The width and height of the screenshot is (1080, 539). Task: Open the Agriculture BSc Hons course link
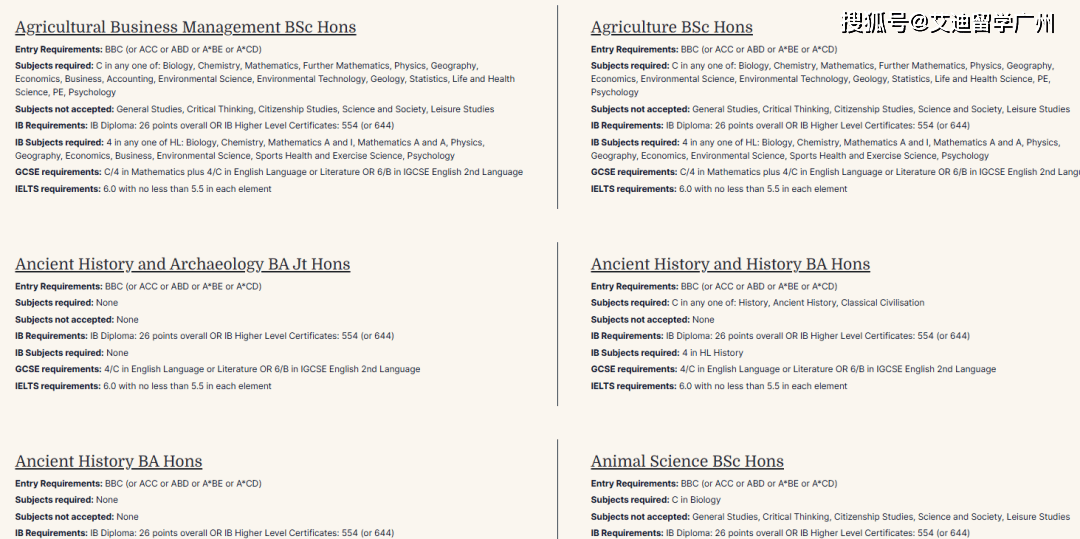coord(672,28)
